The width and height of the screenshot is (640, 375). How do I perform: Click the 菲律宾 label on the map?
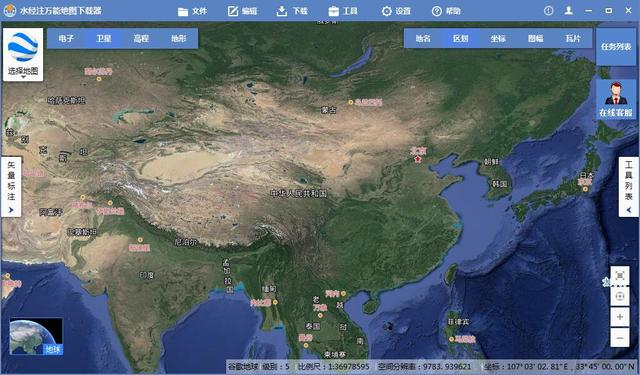(x=458, y=322)
